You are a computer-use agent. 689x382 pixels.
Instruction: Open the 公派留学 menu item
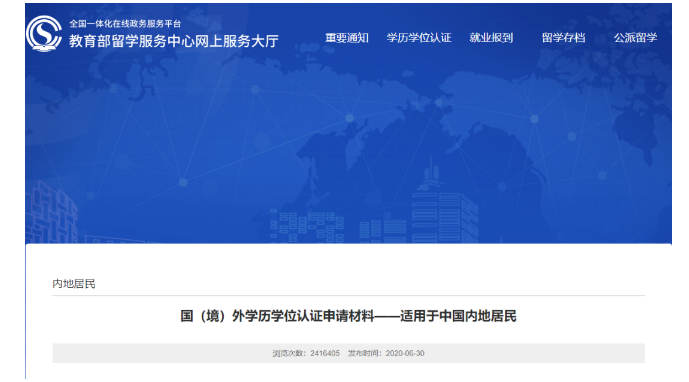(x=635, y=38)
